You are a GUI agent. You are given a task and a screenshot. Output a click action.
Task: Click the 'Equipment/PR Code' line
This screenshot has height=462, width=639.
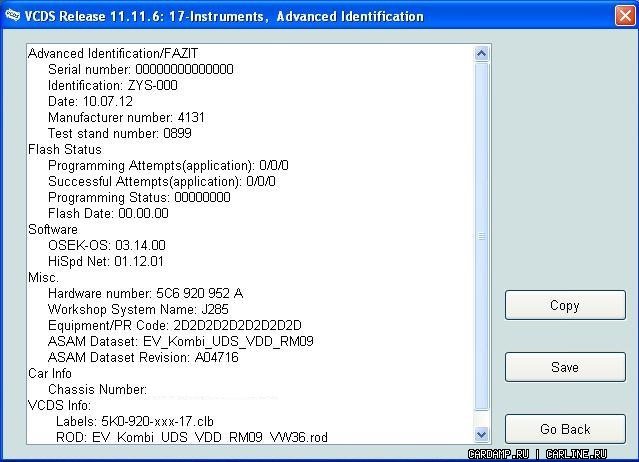[x=174, y=325]
